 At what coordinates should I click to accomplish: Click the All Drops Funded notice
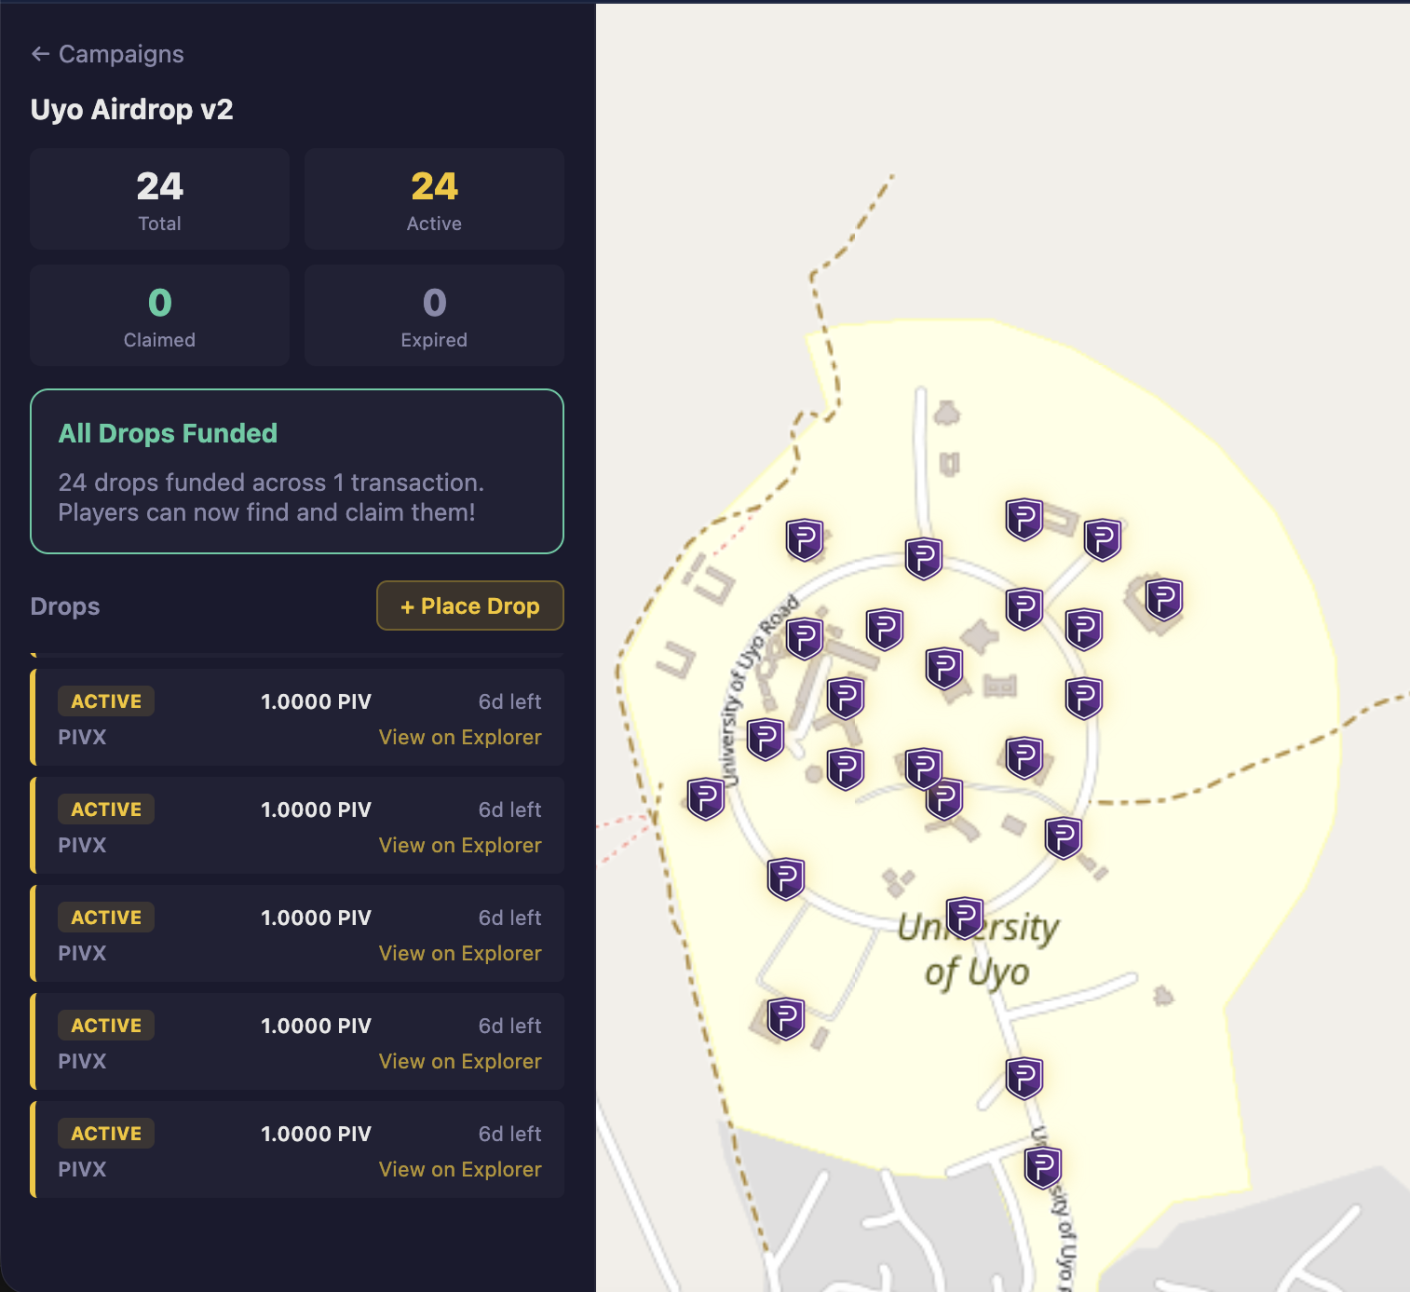click(297, 471)
